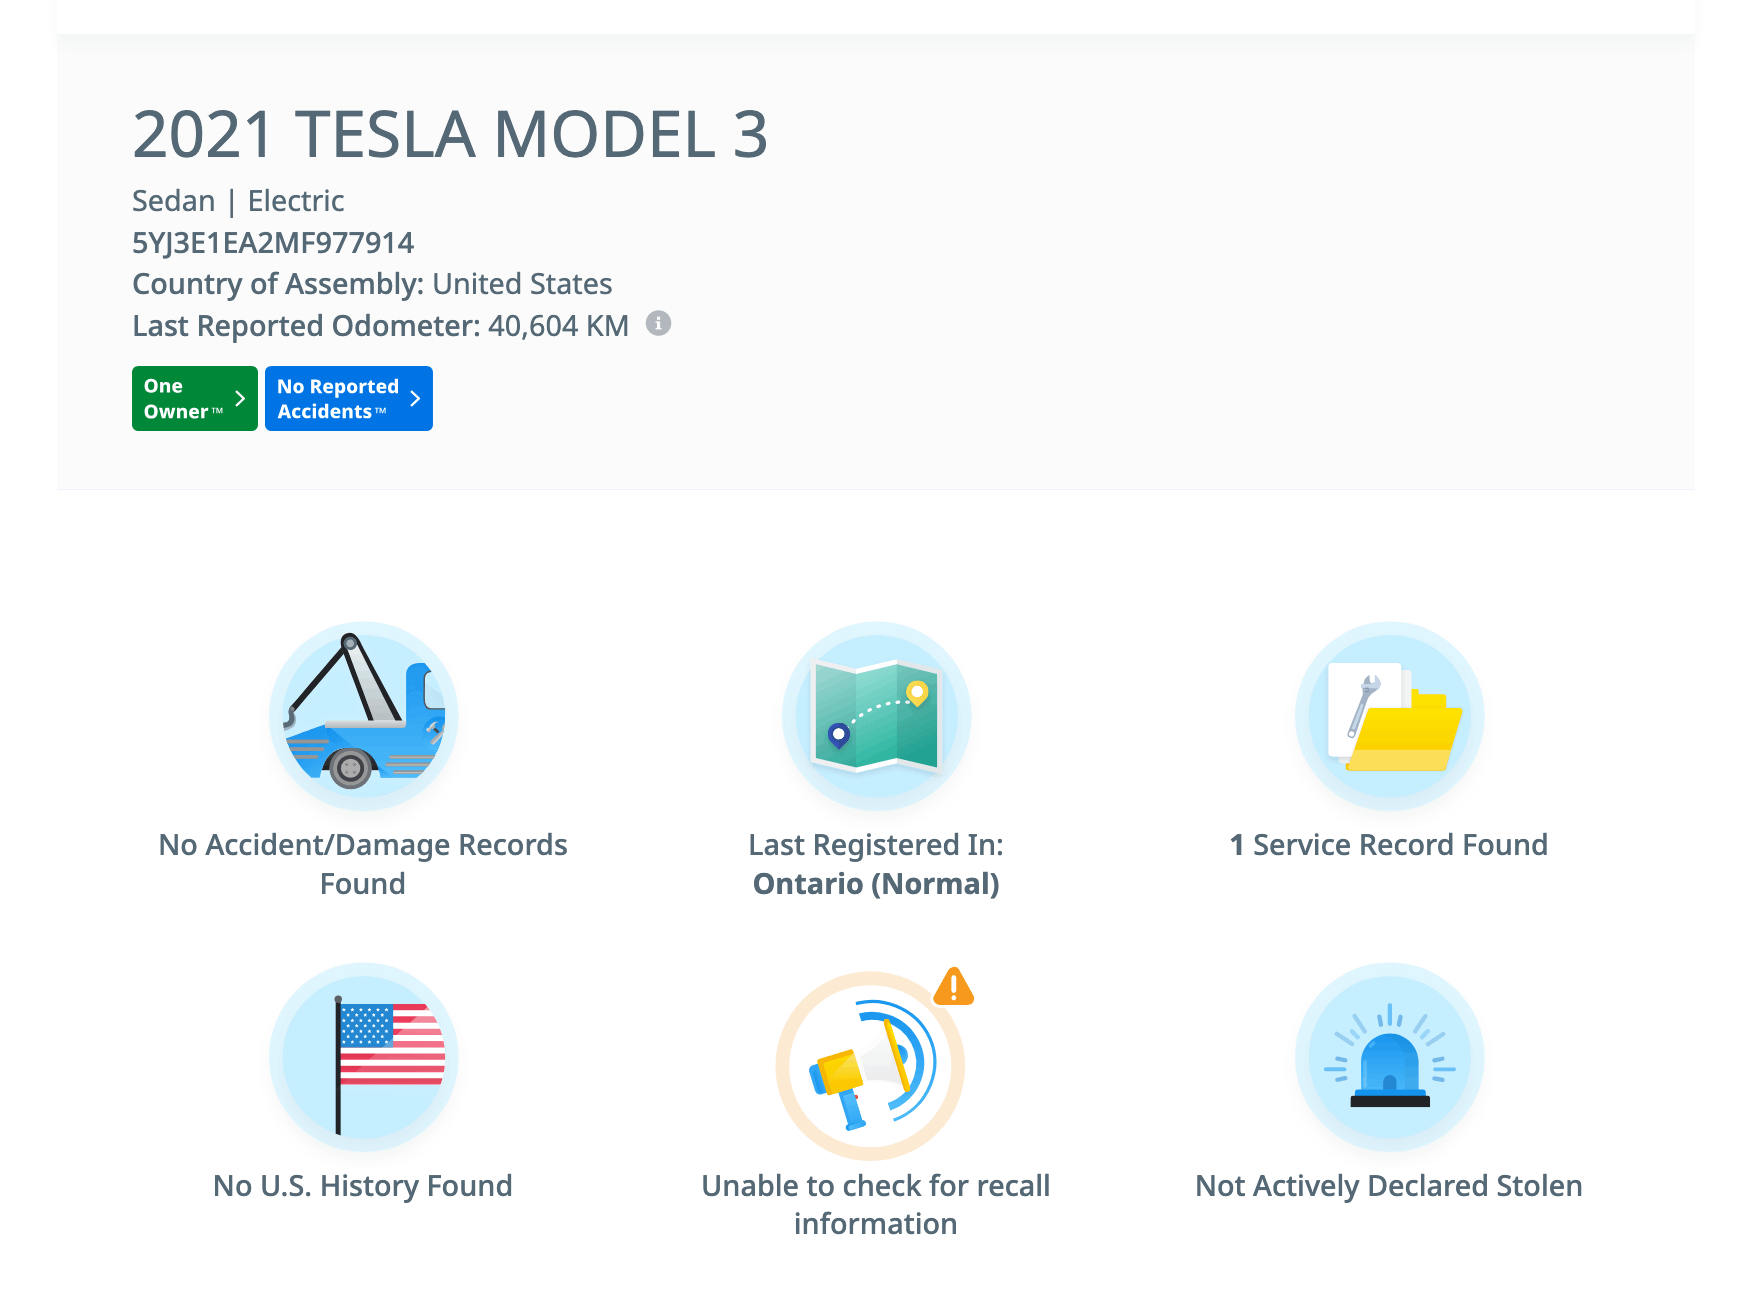Click the 1 Service Record Found label
The image size is (1756, 1292).
1389,845
